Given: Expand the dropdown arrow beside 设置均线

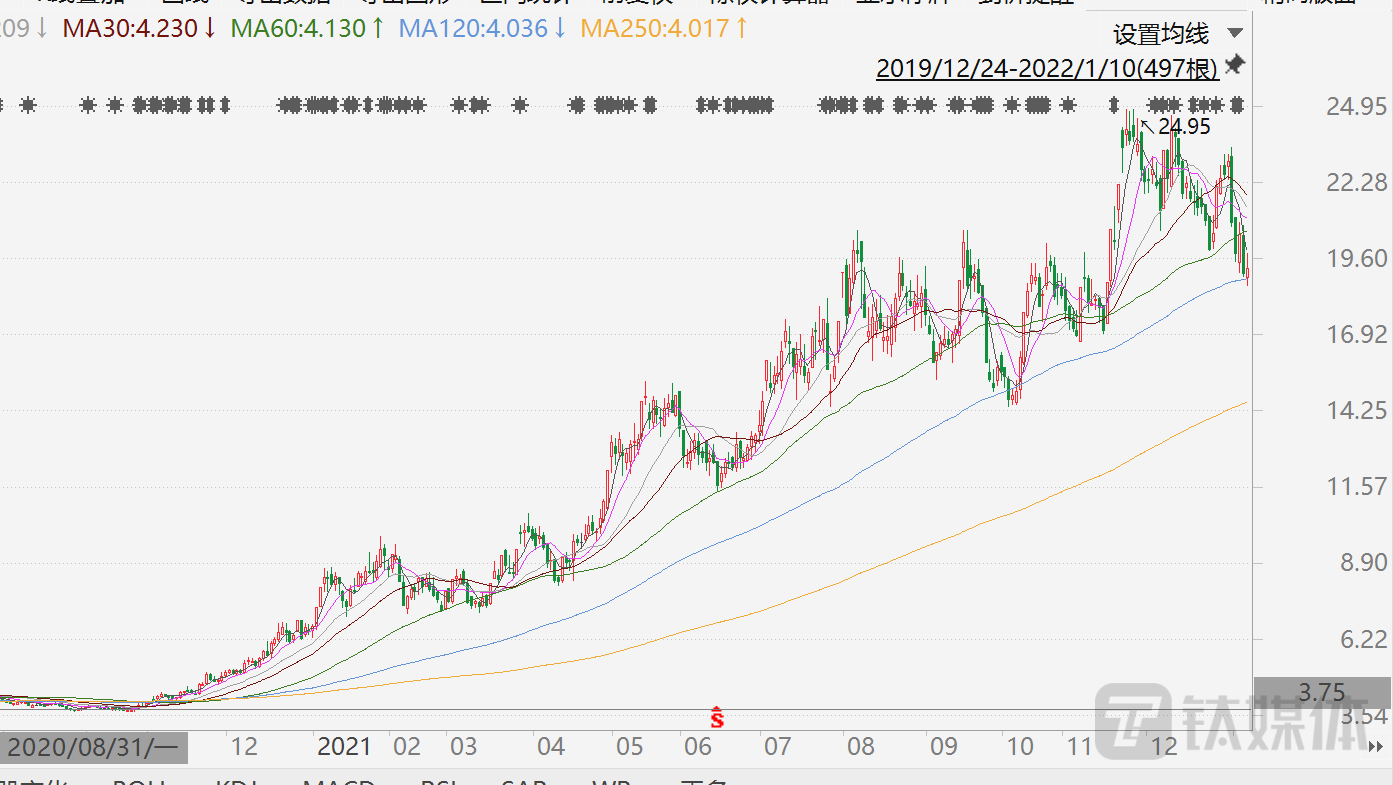Looking at the screenshot, I should pos(1235,35).
